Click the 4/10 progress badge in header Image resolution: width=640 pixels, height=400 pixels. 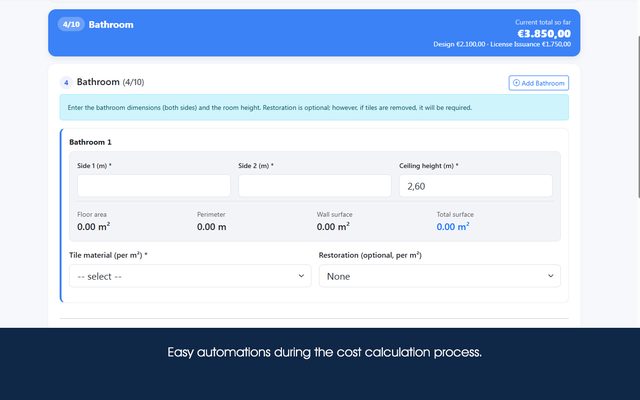pyautogui.click(x=71, y=24)
